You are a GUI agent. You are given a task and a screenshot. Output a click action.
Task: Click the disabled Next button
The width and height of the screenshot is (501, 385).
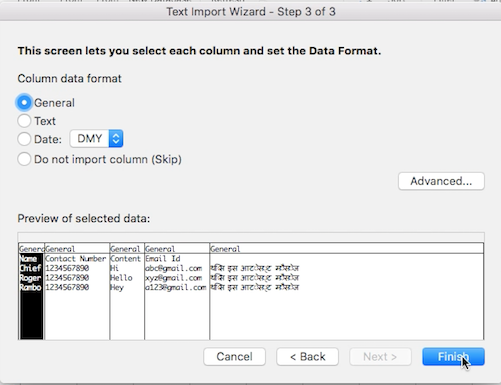click(380, 357)
